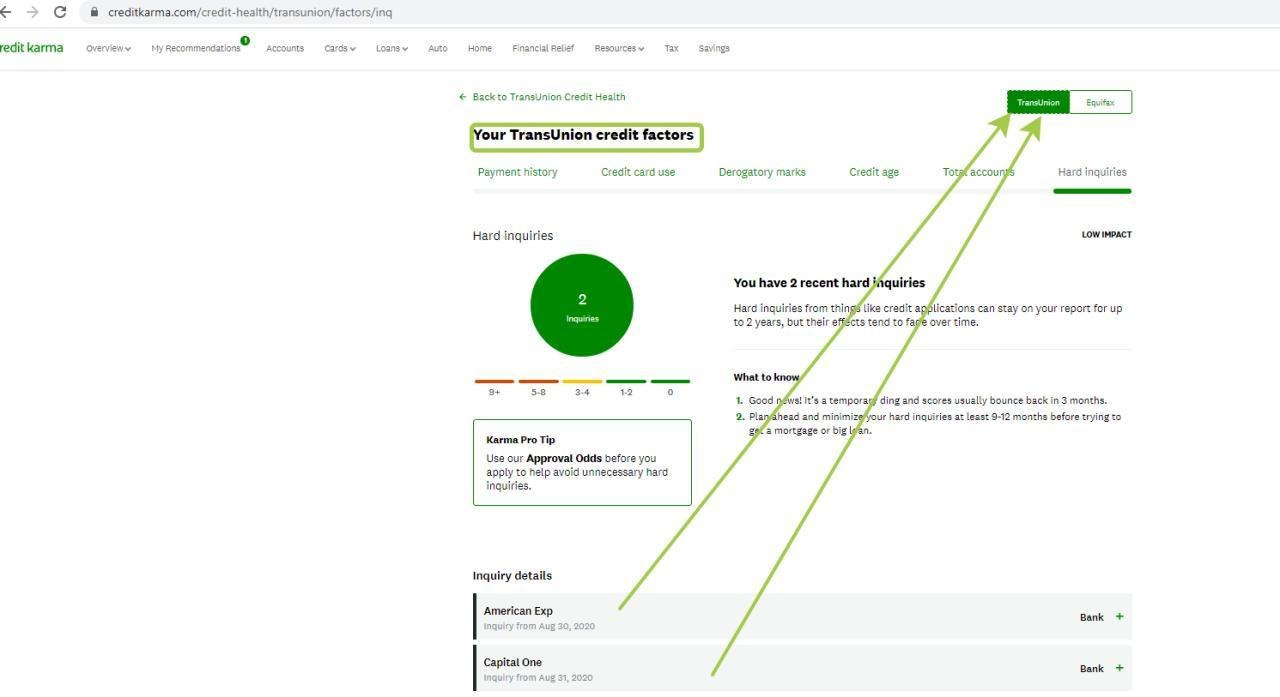
Task: Open the Resources dropdown menu
Action: tap(619, 48)
